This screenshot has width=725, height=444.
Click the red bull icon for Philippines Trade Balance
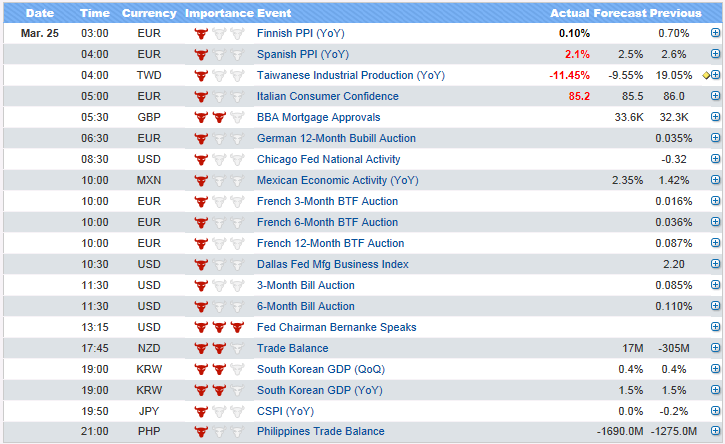click(200, 432)
